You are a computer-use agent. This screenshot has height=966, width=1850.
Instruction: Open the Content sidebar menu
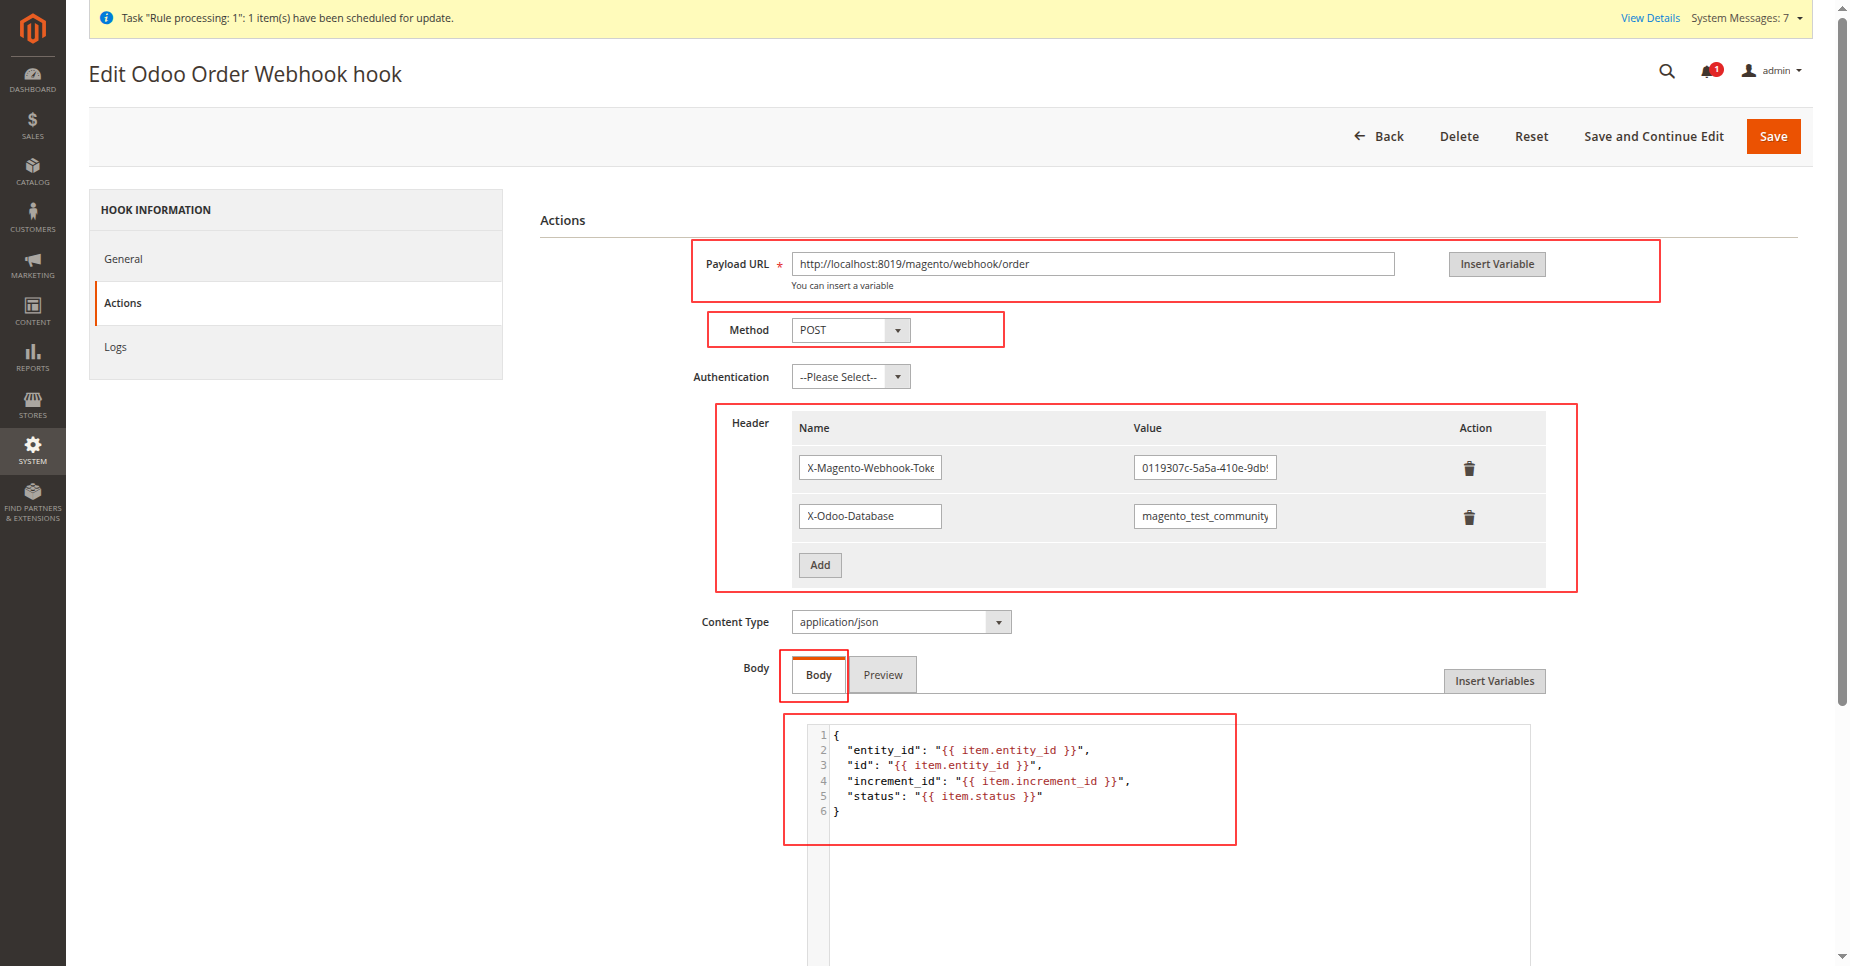[33, 312]
